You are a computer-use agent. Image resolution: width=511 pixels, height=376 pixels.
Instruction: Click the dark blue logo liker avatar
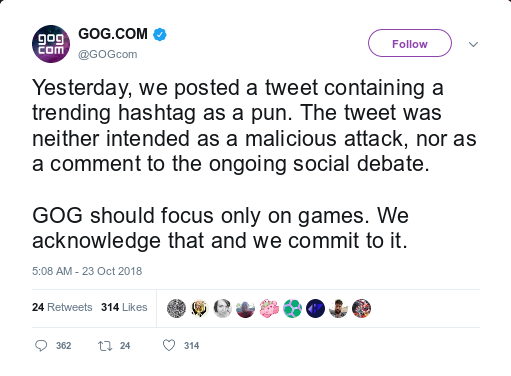tap(315, 308)
